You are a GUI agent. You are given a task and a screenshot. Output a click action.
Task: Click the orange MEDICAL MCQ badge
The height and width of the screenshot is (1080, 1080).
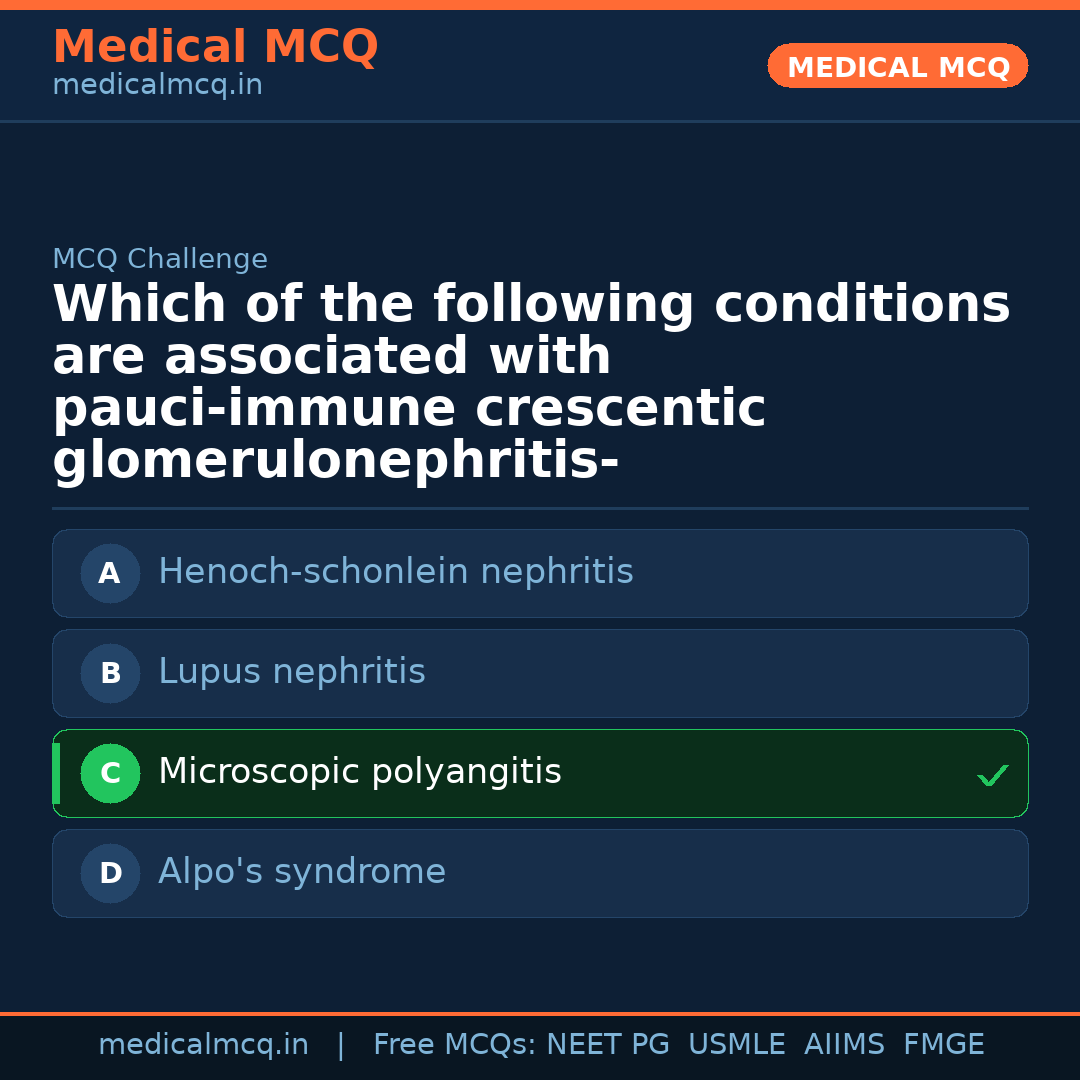pyautogui.click(x=897, y=66)
